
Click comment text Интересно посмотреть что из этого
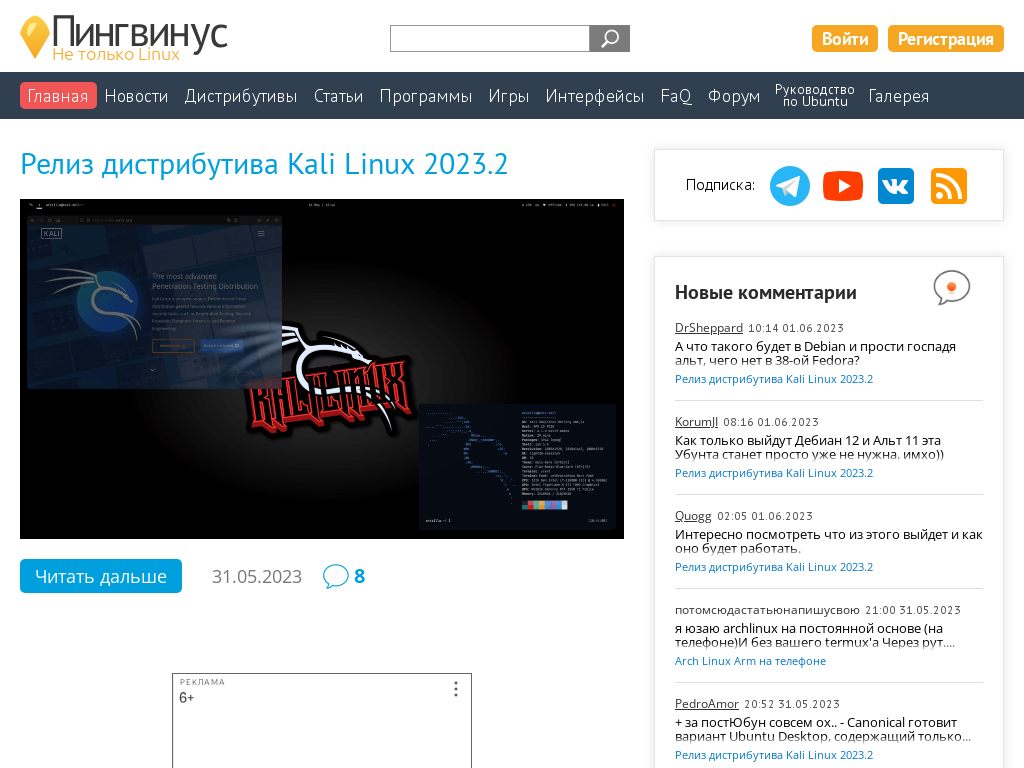pyautogui.click(x=829, y=541)
